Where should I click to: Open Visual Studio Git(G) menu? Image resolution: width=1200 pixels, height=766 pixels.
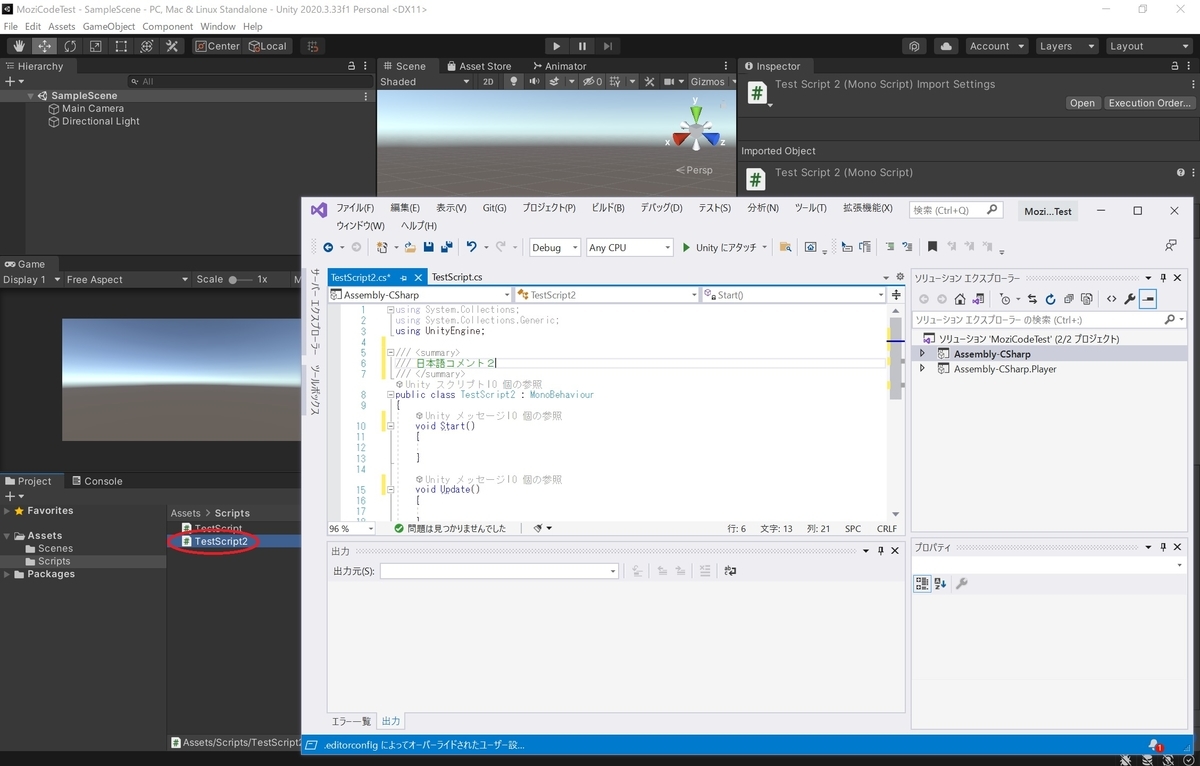pos(494,208)
